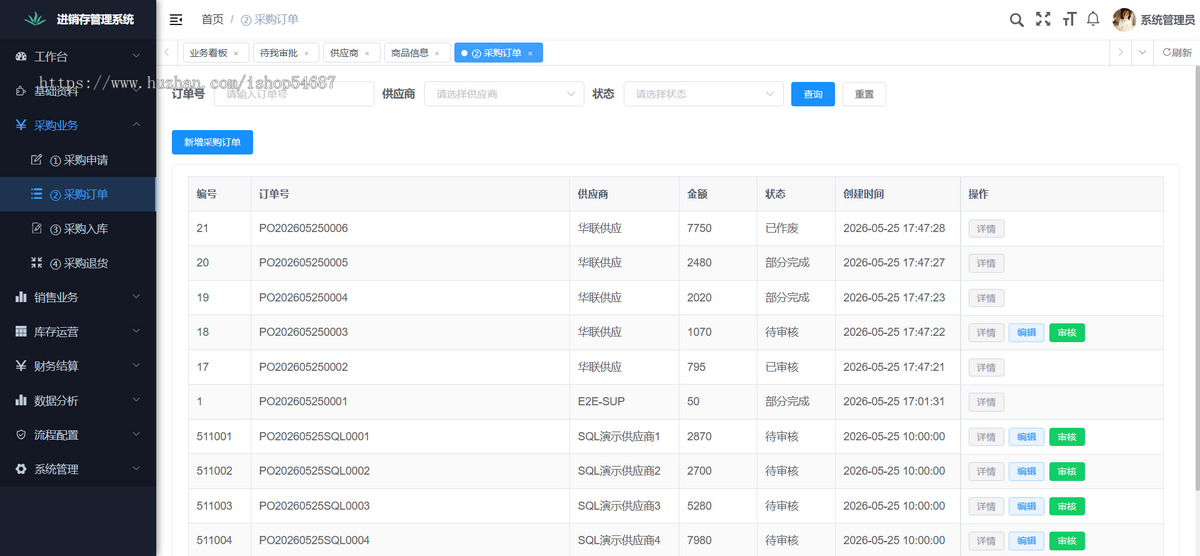The width and height of the screenshot is (1200, 556).
Task: Open 详情 for order PO202605250006
Action: tap(986, 229)
